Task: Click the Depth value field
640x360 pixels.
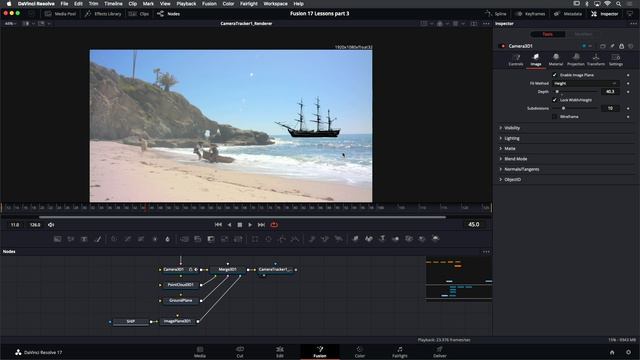Action: (x=610, y=92)
